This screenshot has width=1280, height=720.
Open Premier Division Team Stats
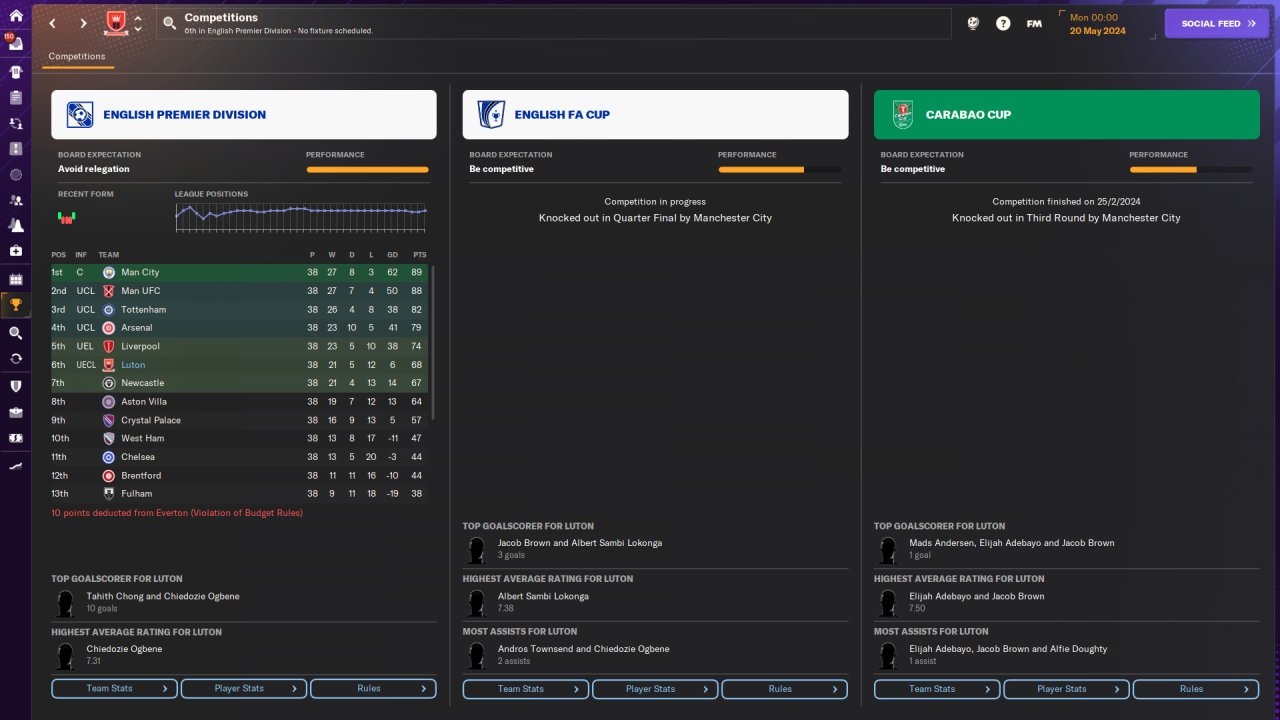[x=115, y=689]
